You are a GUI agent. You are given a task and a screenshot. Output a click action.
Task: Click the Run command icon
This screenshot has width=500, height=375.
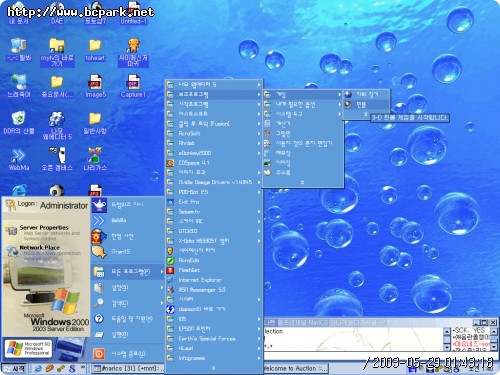point(99,335)
